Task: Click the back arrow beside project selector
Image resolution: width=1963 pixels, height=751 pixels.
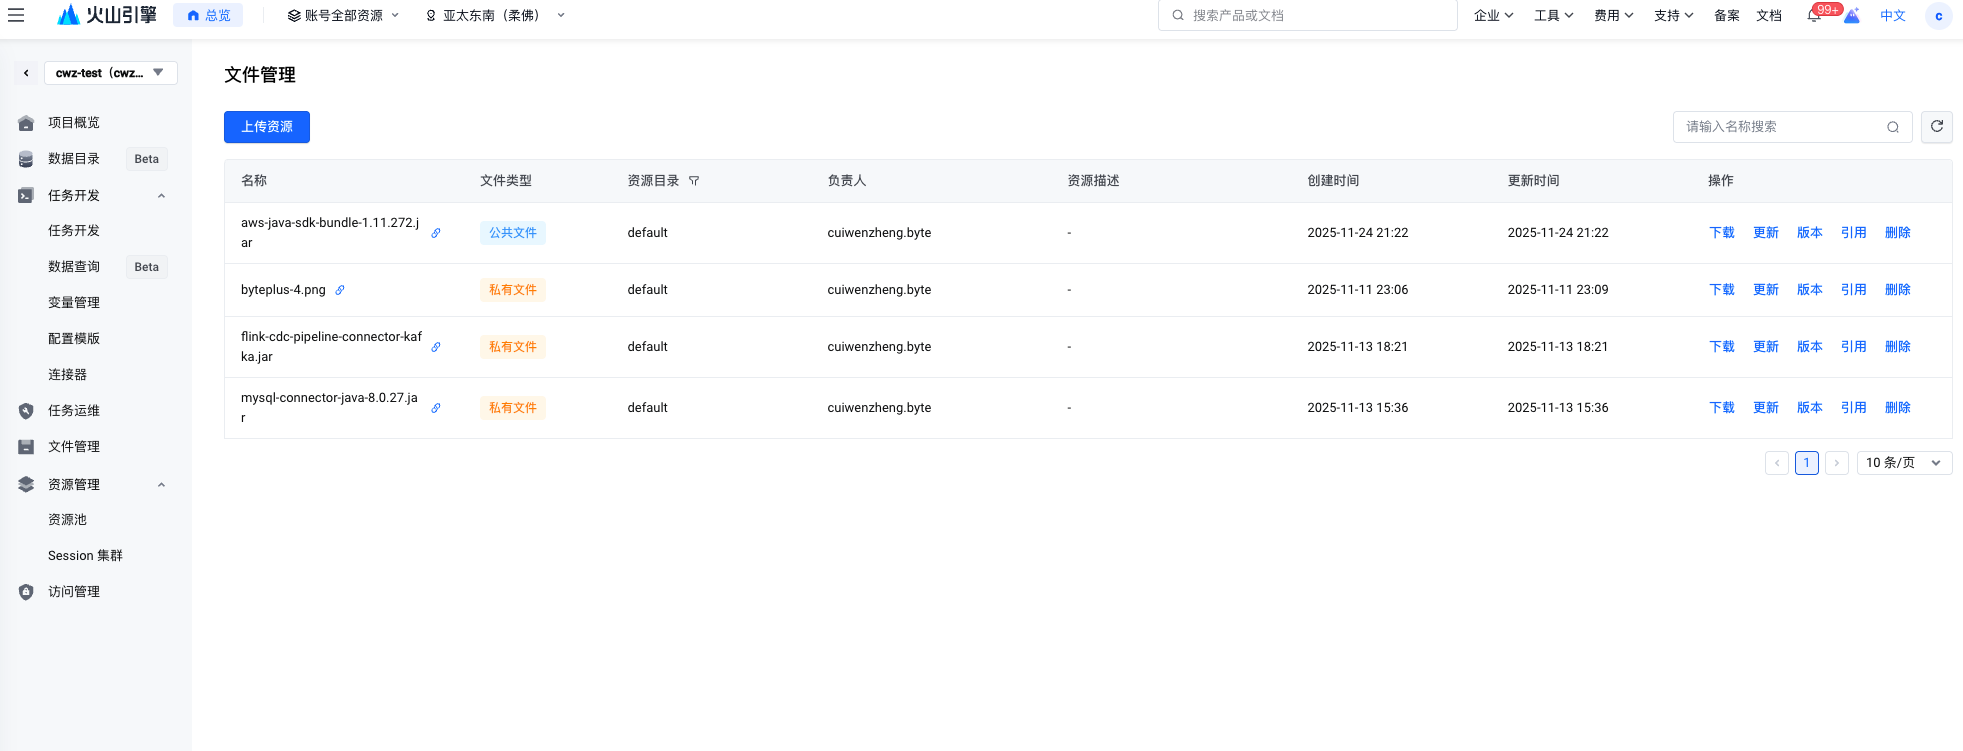Action: click(26, 73)
